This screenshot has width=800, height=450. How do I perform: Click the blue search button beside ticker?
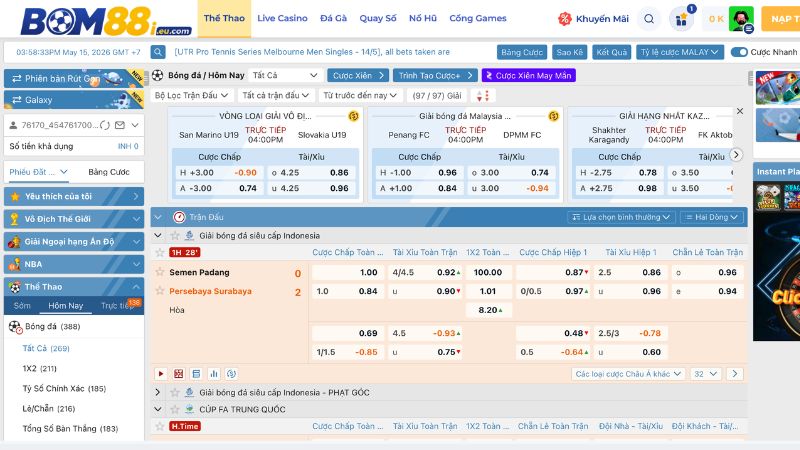(x=158, y=52)
